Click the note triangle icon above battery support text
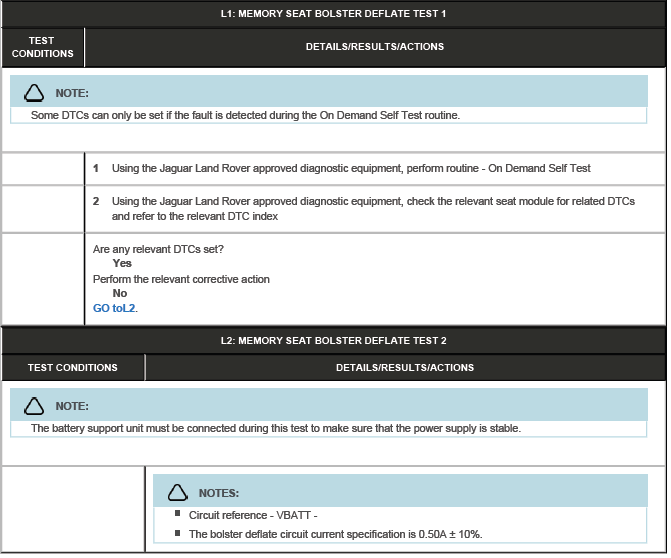This screenshot has width=671, height=558. [x=34, y=406]
